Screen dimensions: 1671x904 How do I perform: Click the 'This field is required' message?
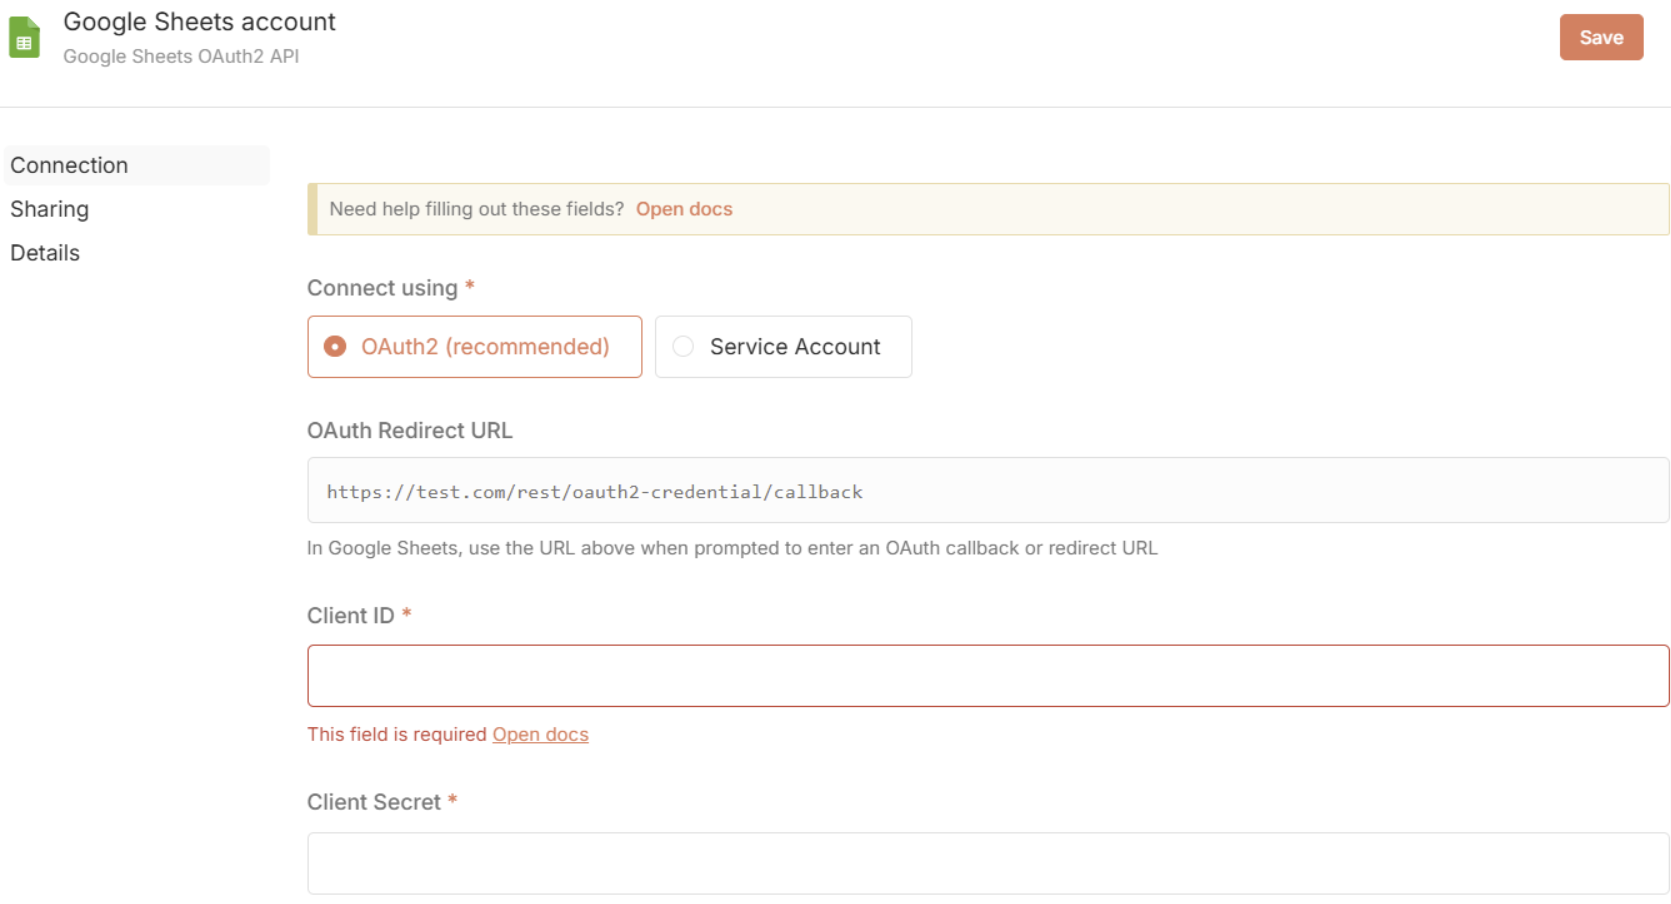(x=397, y=734)
